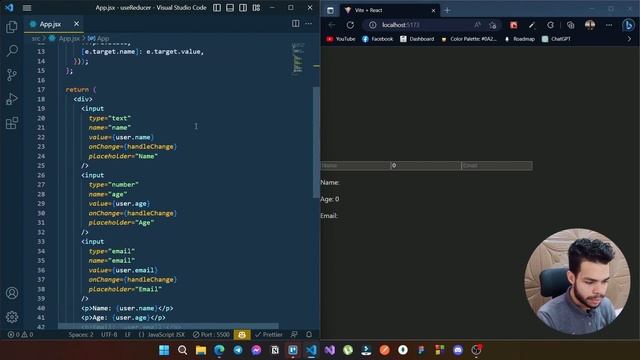Open the notifications bell
640x360 pixels.
click(309, 335)
